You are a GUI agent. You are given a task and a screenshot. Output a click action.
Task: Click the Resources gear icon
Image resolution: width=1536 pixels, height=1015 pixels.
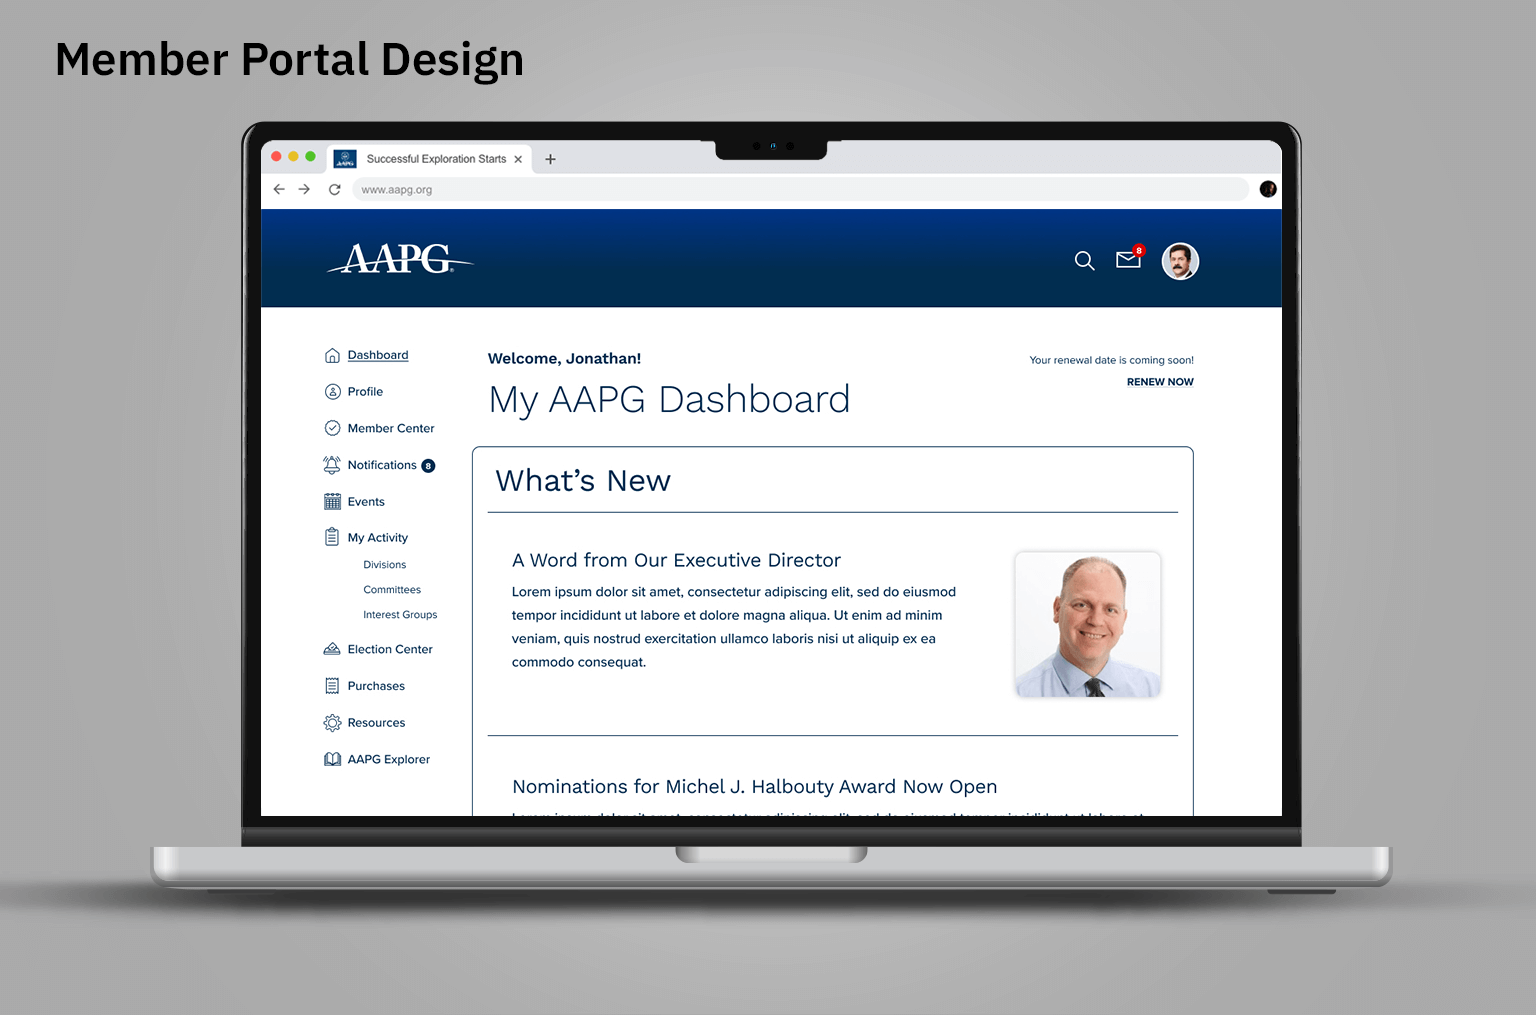(x=332, y=723)
